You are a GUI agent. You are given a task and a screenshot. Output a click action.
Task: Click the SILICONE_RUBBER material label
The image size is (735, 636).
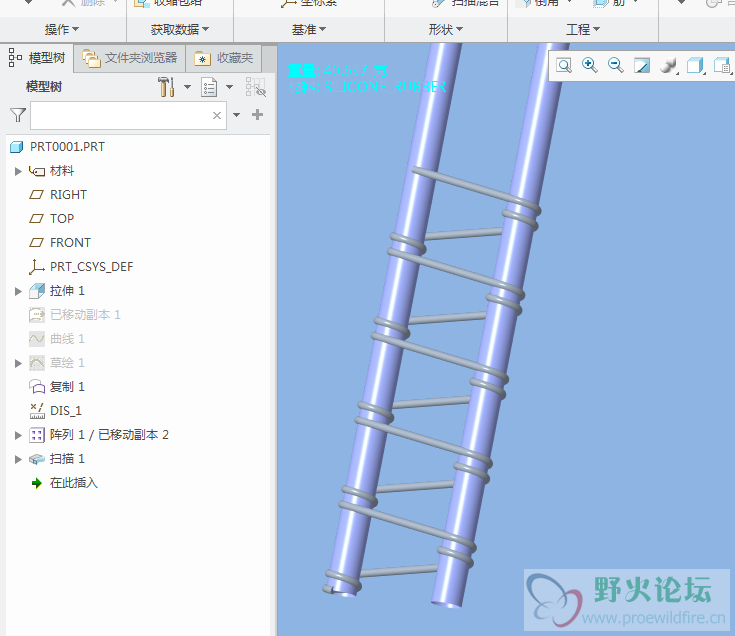[x=385, y=87]
